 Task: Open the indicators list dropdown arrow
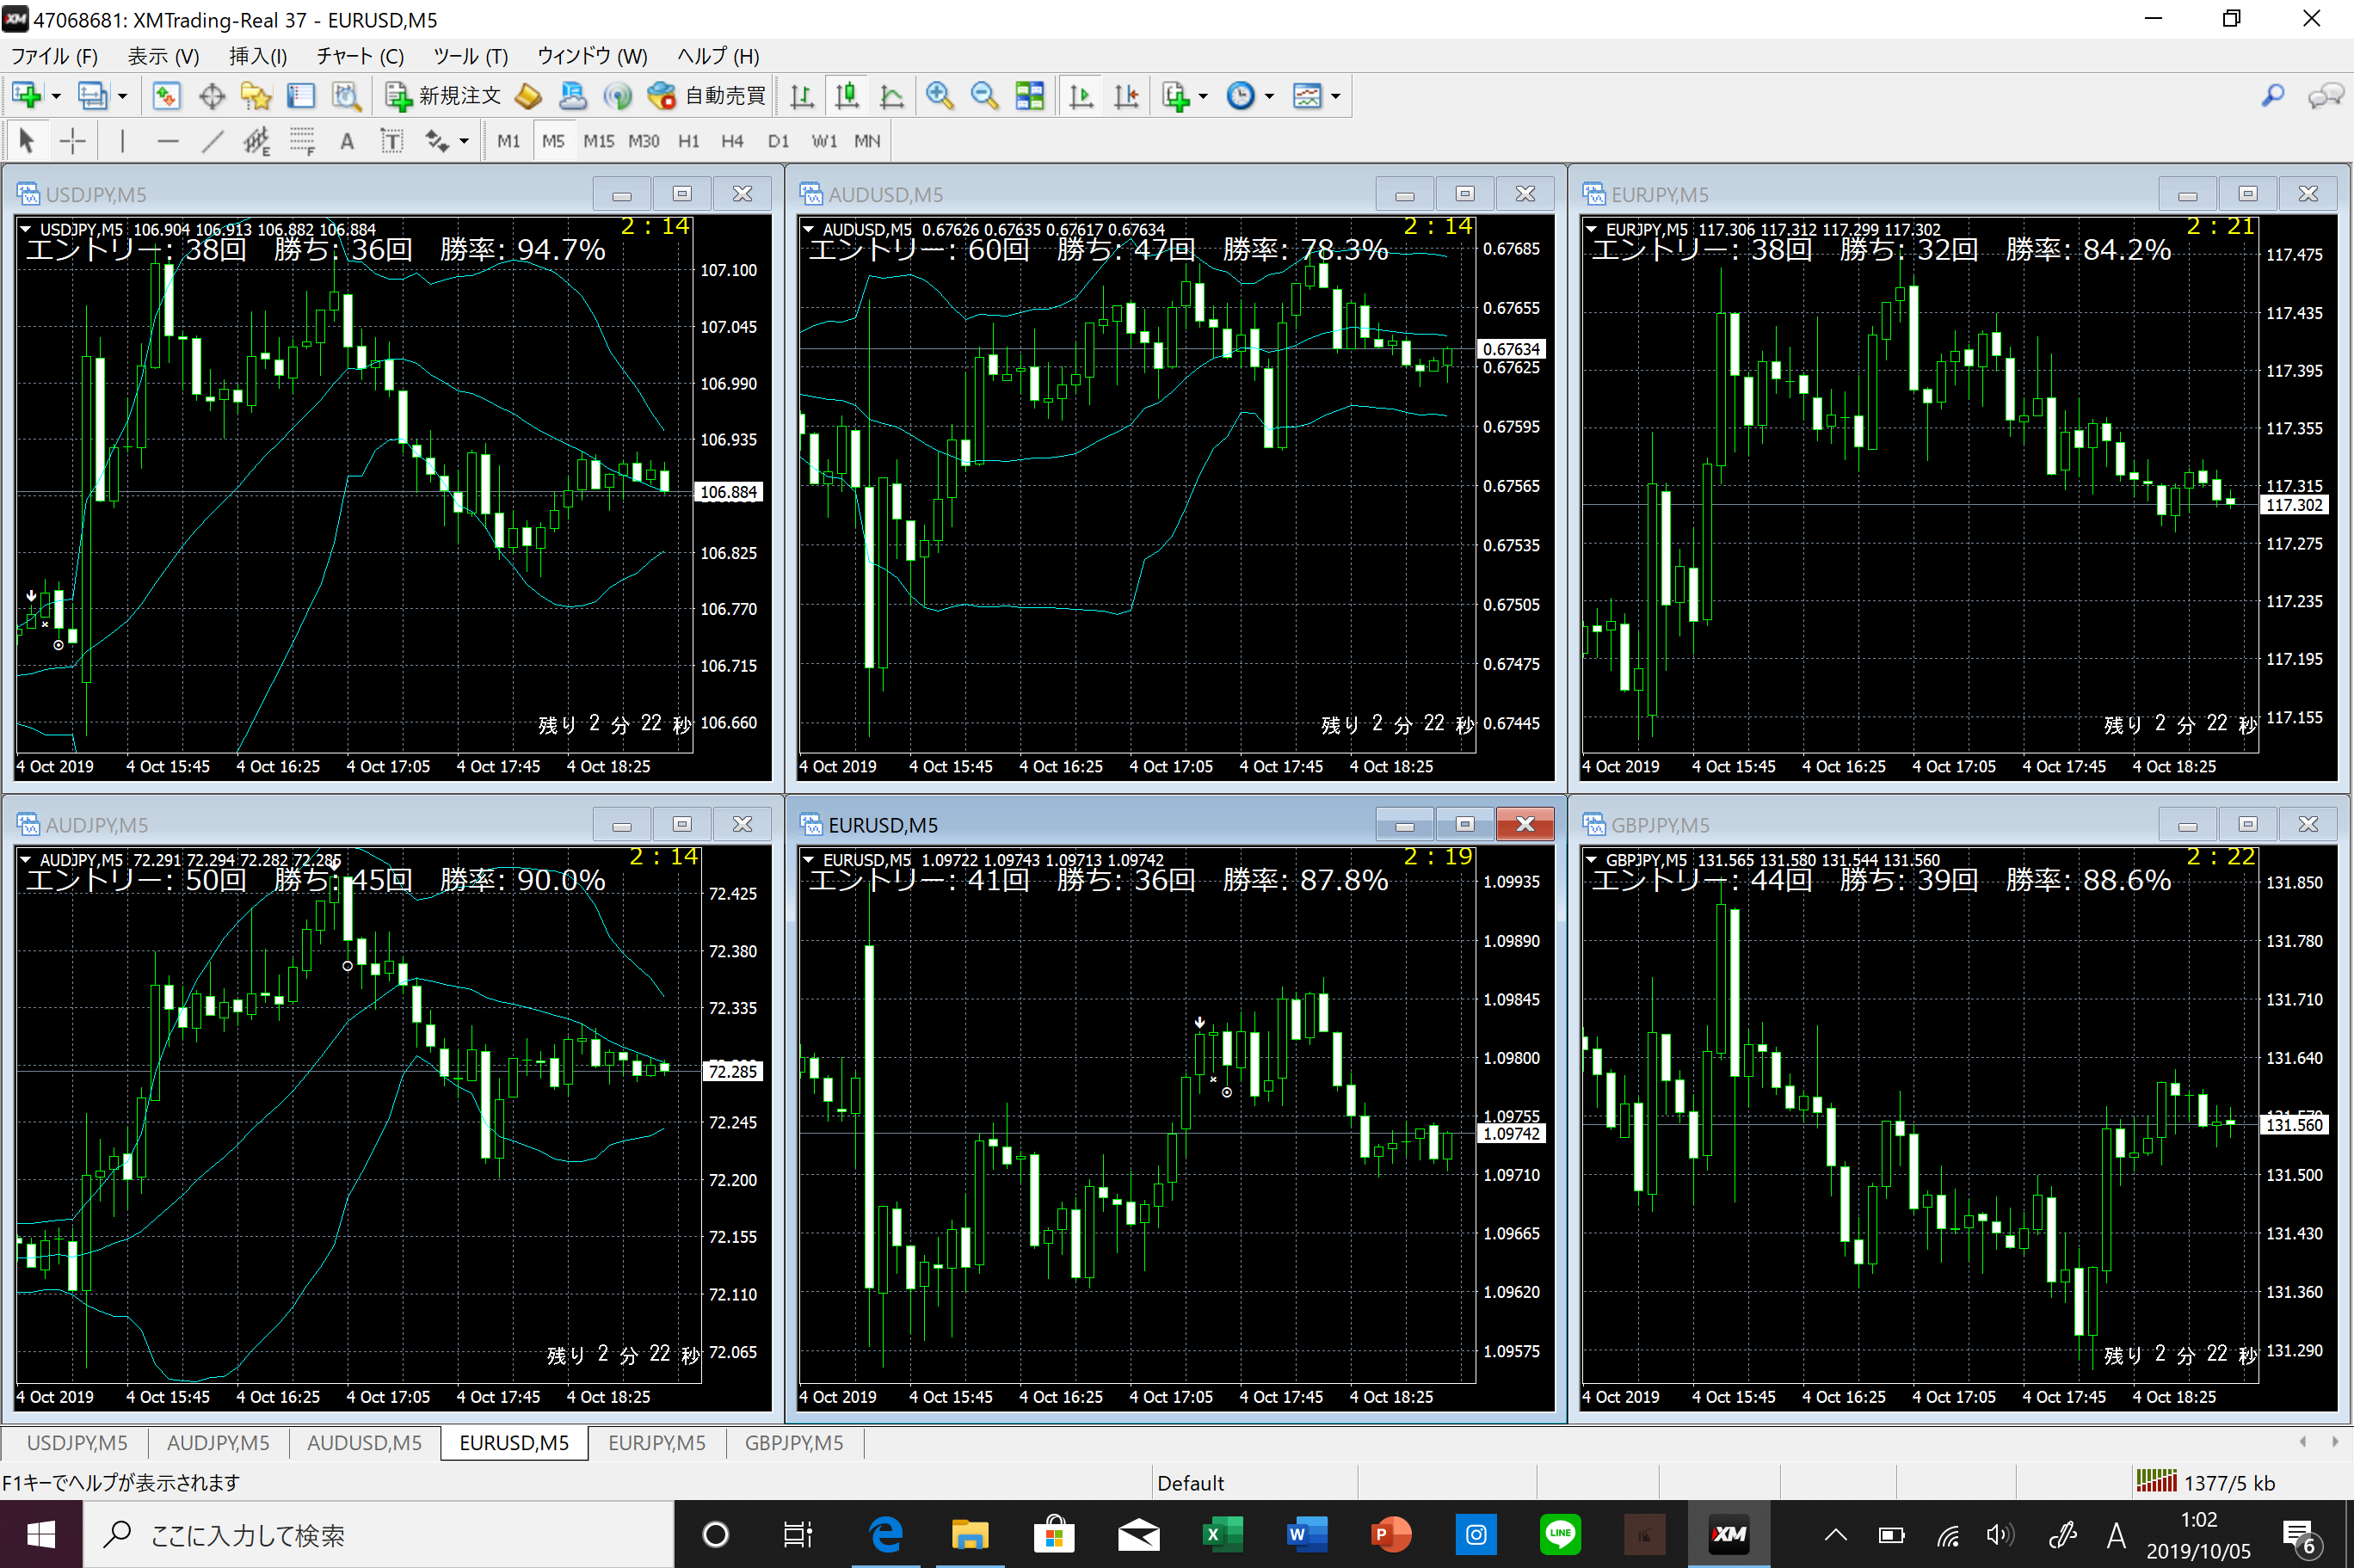point(1203,96)
